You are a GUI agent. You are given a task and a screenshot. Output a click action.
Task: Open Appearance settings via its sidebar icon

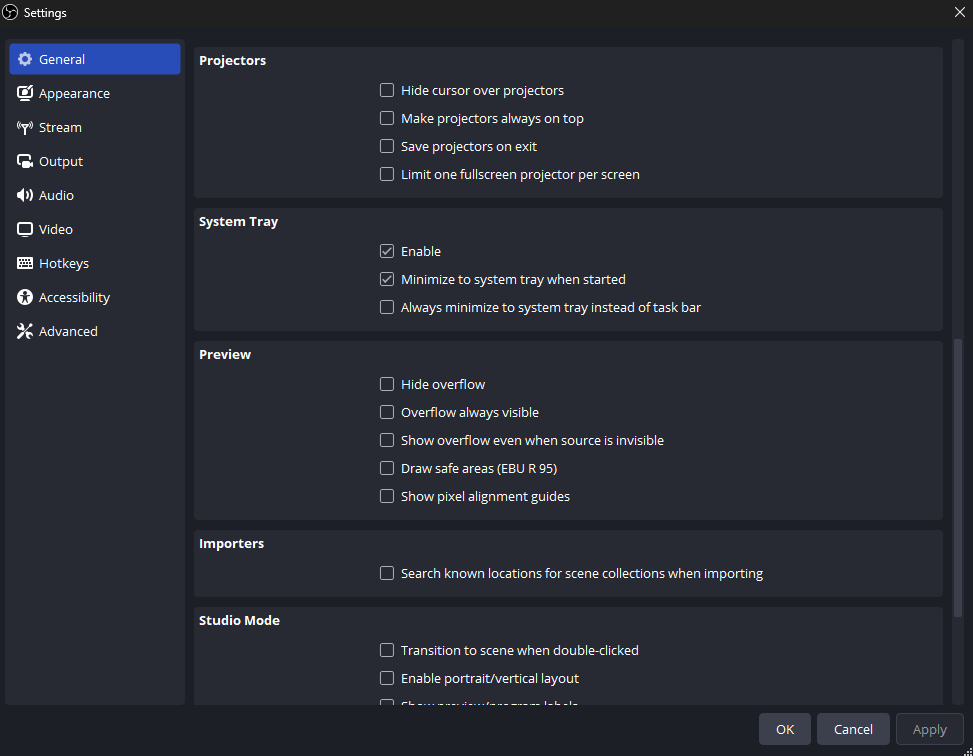[25, 93]
